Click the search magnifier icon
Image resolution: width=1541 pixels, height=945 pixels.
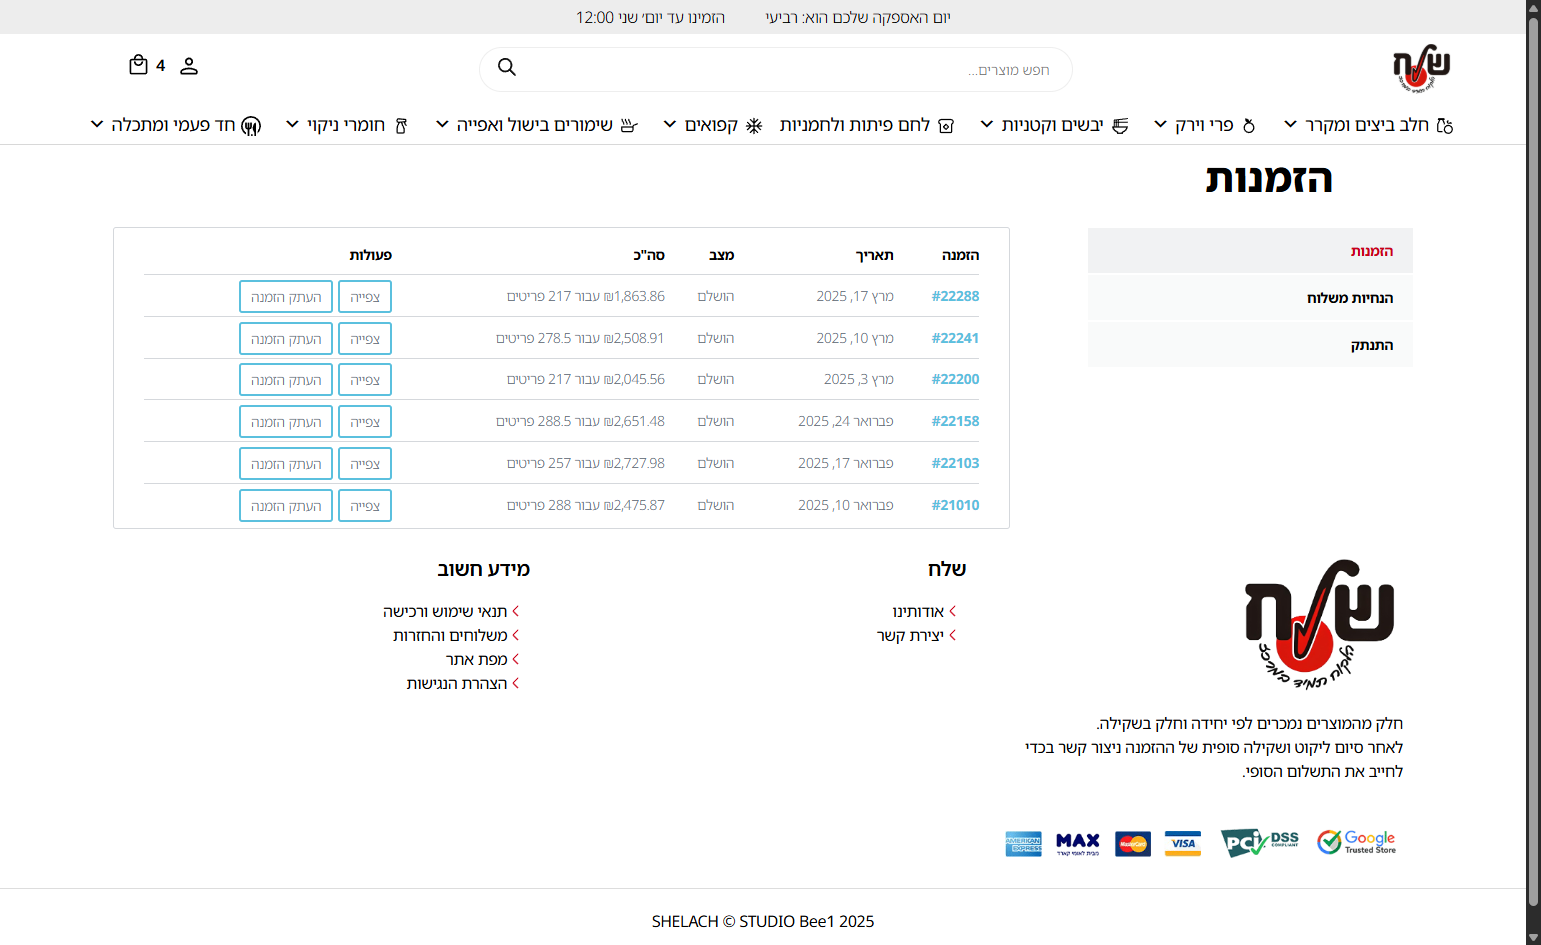point(507,67)
